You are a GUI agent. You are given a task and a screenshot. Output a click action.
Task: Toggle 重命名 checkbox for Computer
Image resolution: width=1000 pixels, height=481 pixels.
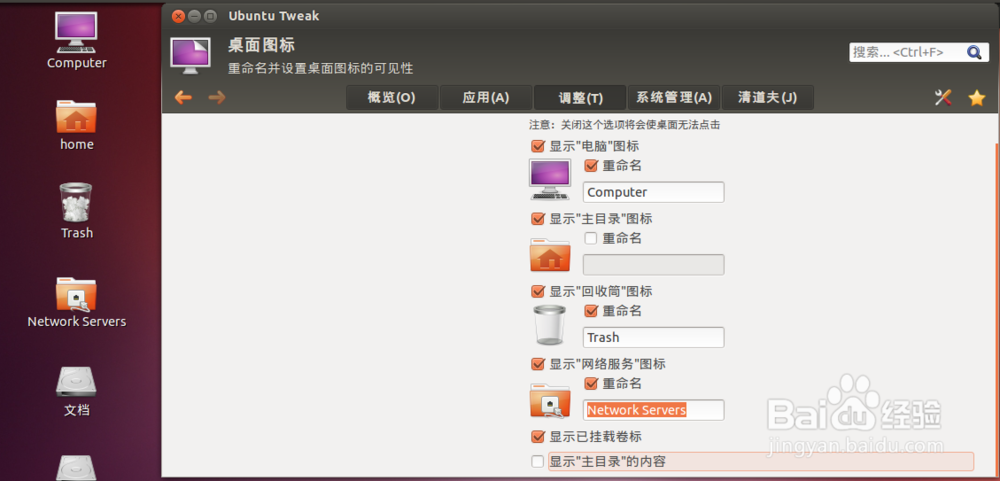[x=591, y=166]
